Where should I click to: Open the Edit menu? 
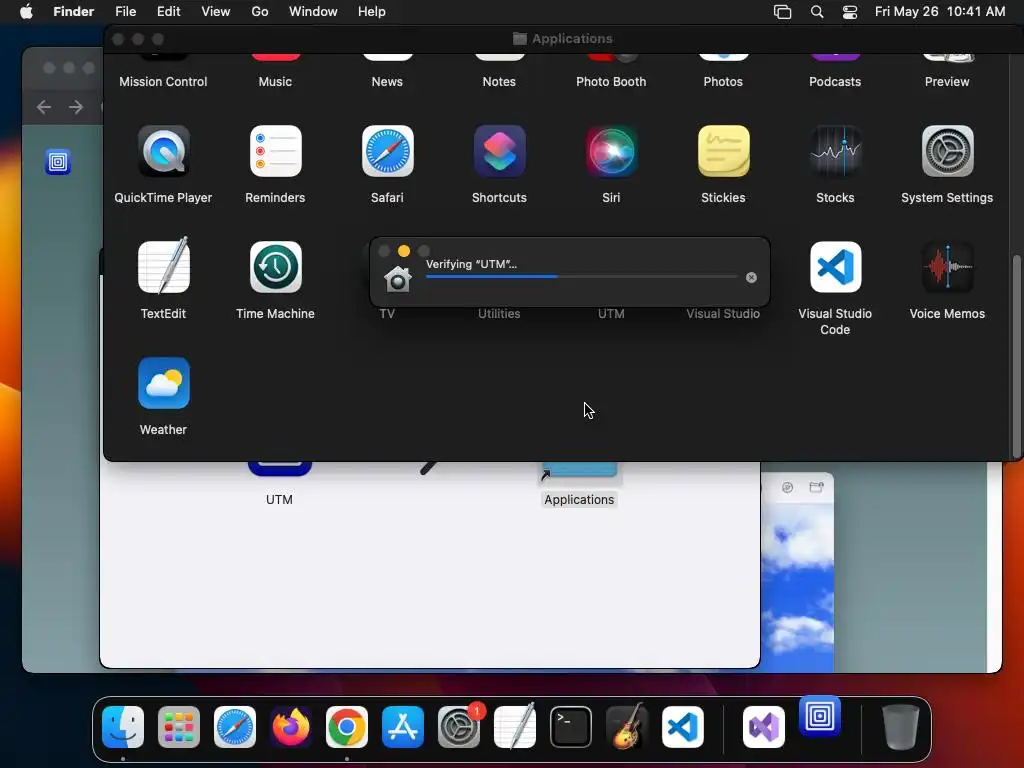[168, 12]
